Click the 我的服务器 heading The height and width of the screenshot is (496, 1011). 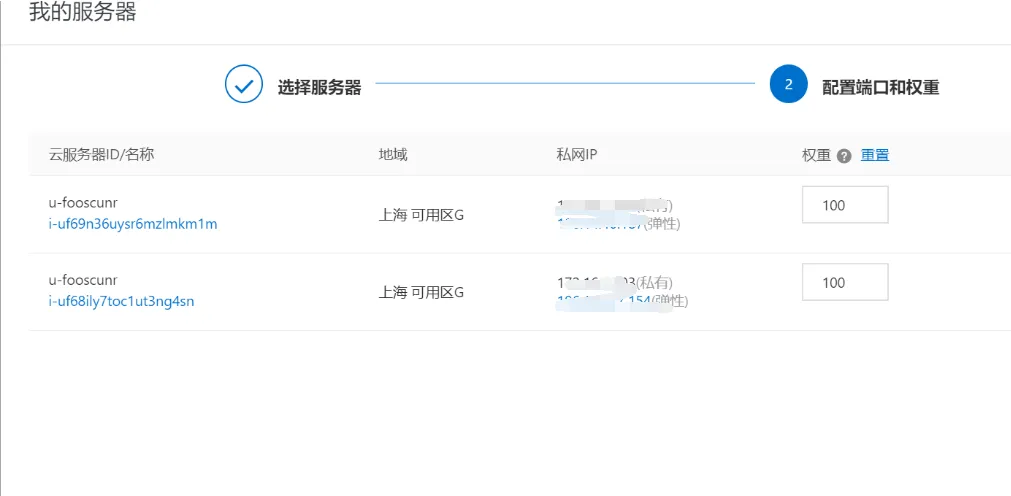83,12
